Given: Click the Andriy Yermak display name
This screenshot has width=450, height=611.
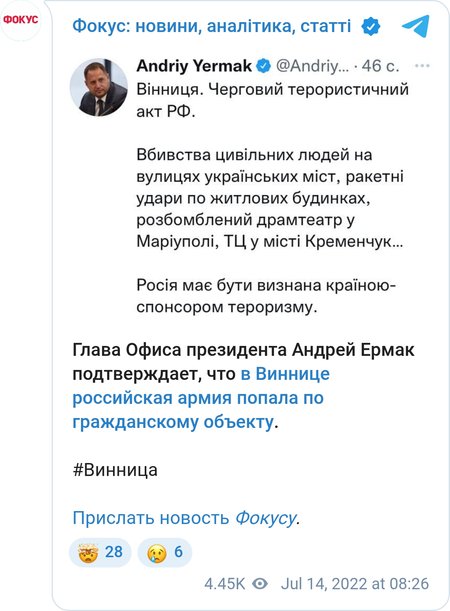Looking at the screenshot, I should (x=194, y=66).
